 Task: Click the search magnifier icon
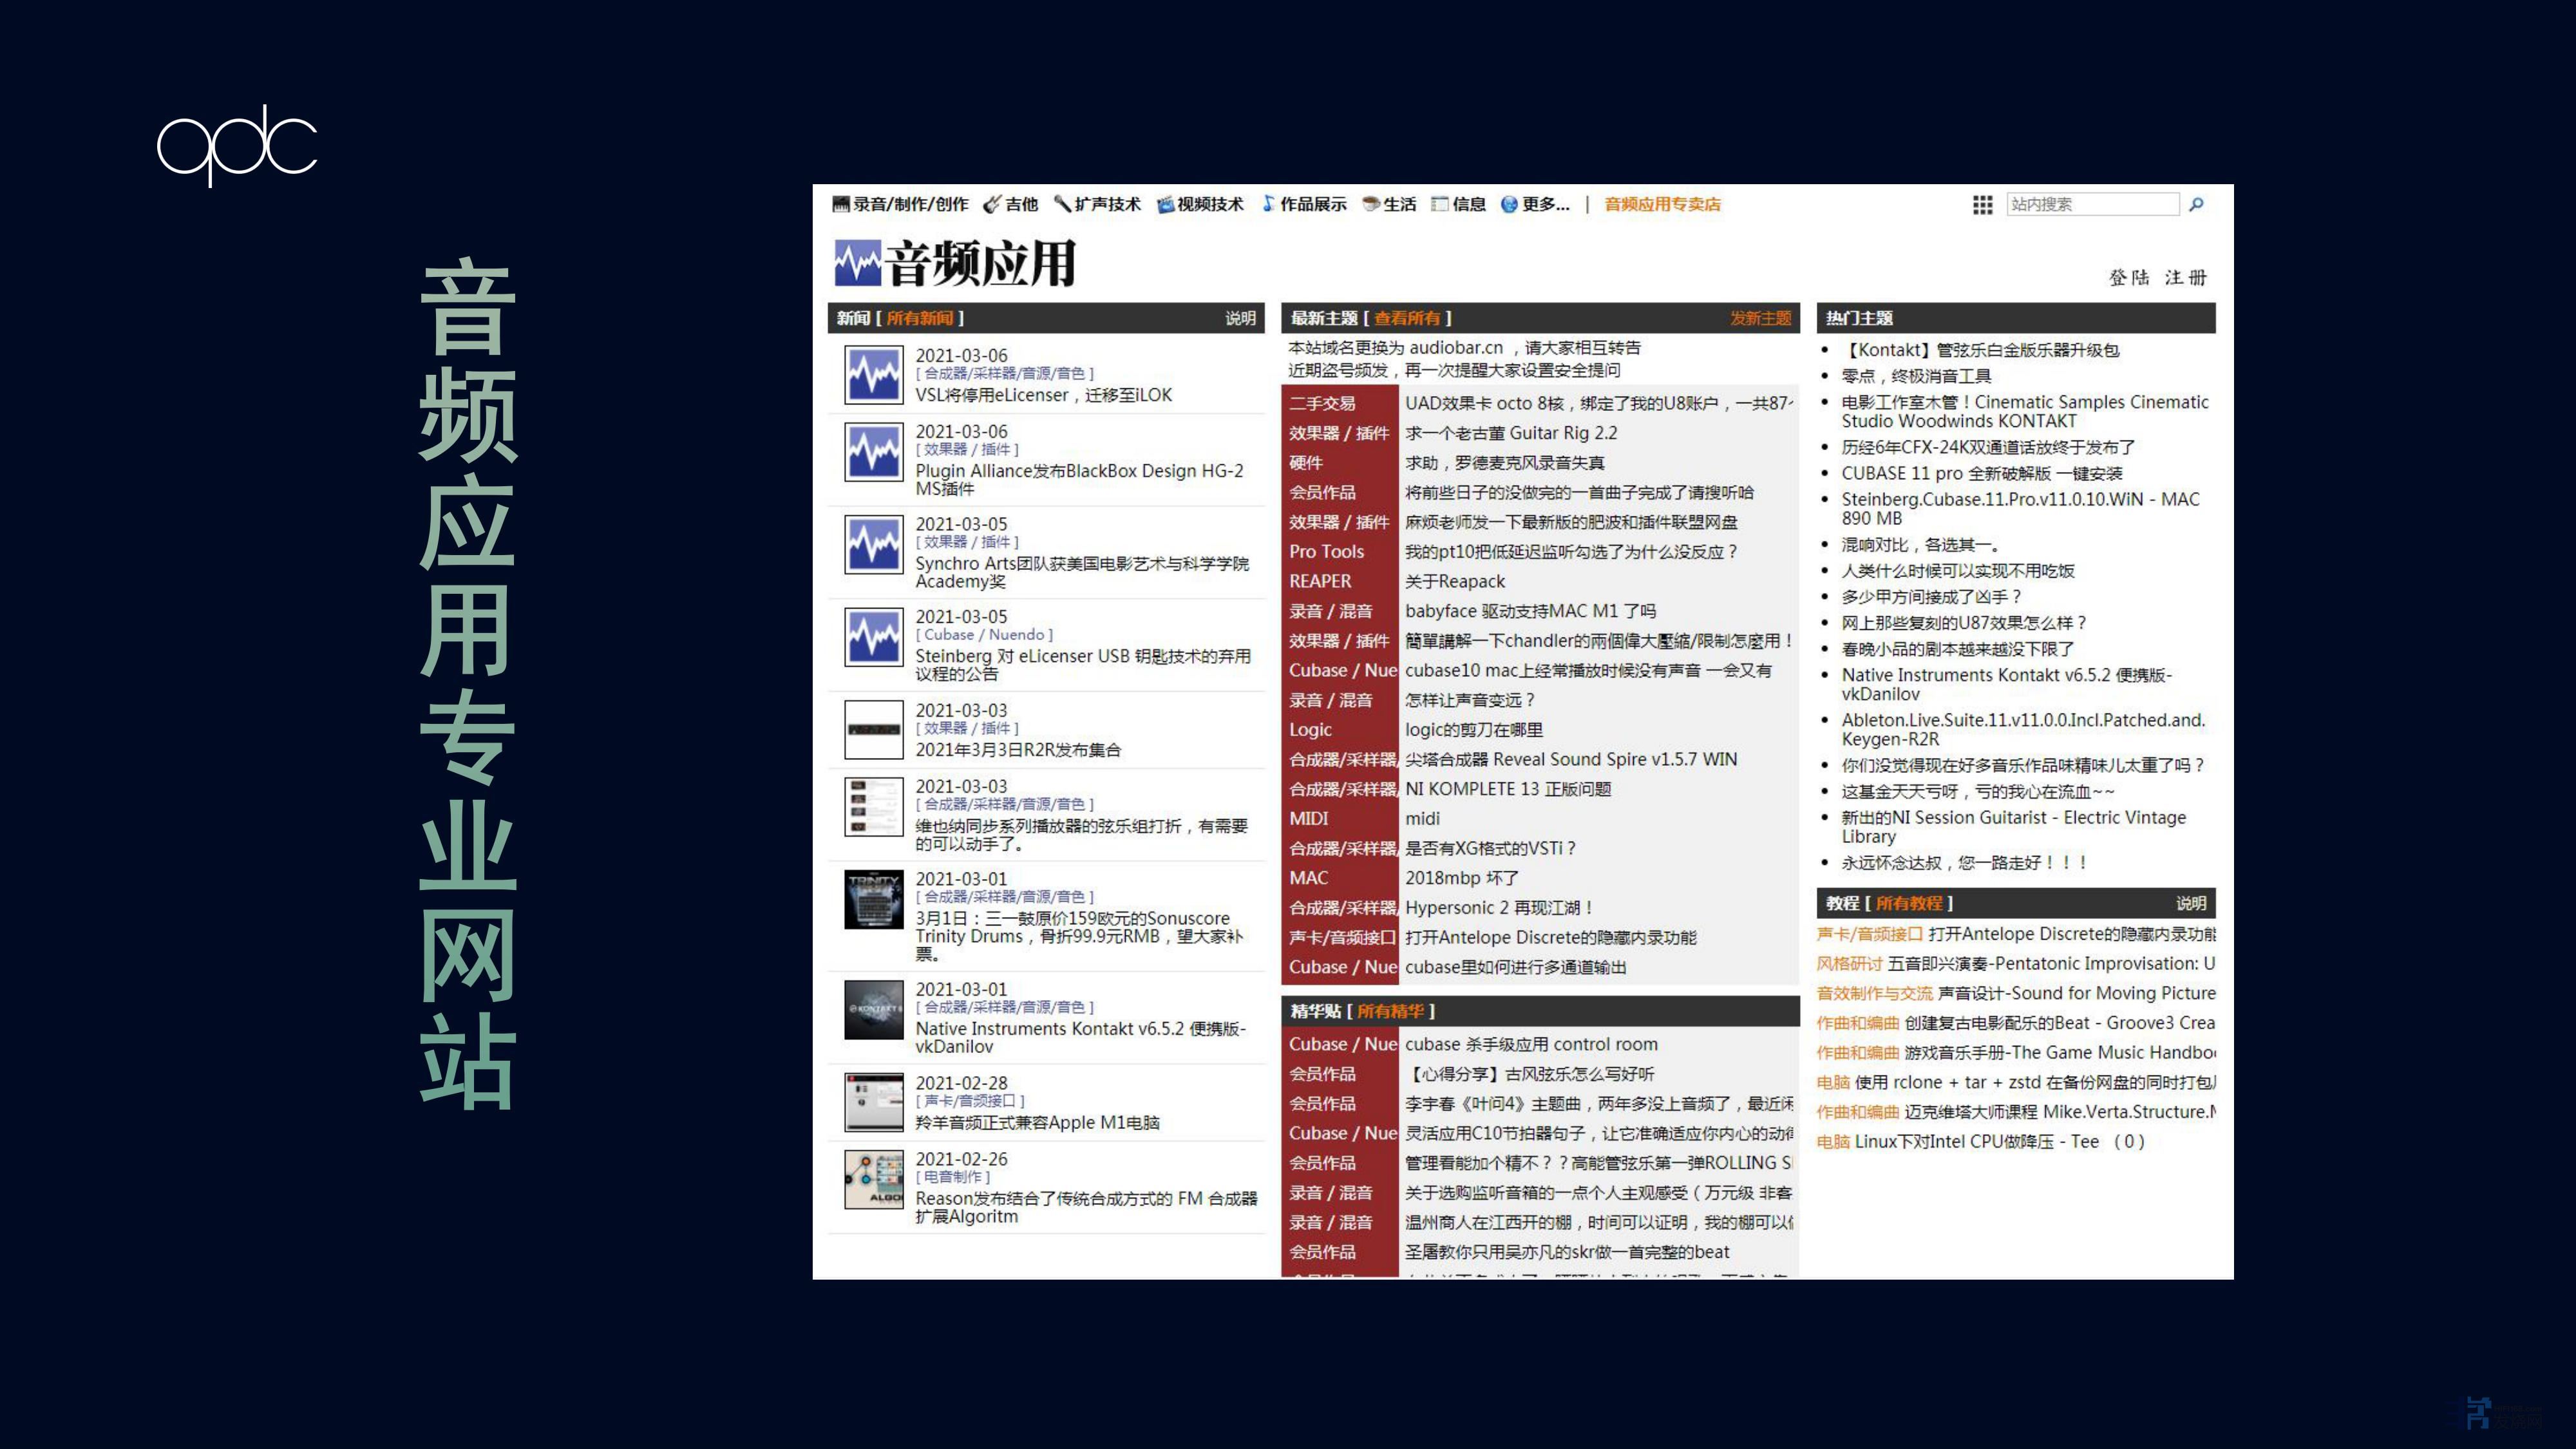(2196, 204)
